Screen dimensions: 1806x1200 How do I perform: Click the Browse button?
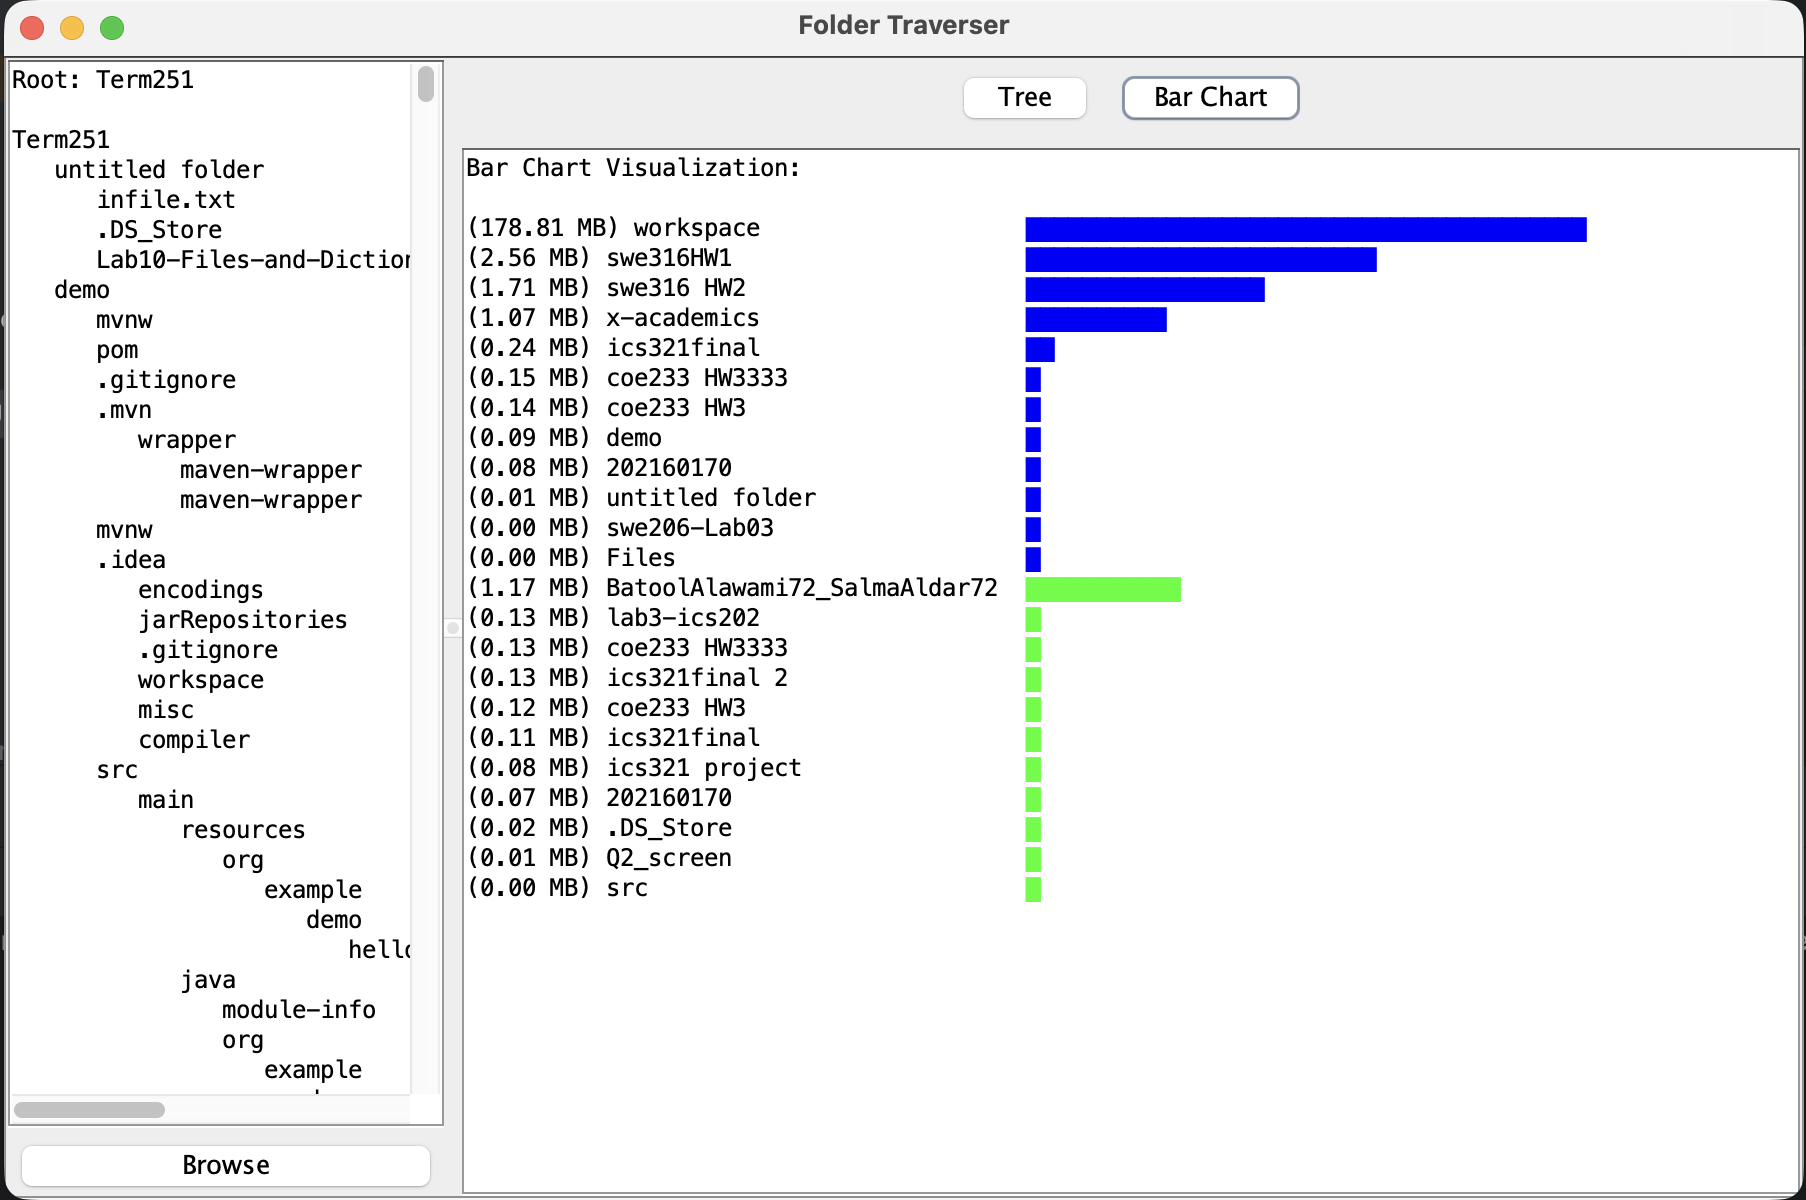click(x=225, y=1164)
